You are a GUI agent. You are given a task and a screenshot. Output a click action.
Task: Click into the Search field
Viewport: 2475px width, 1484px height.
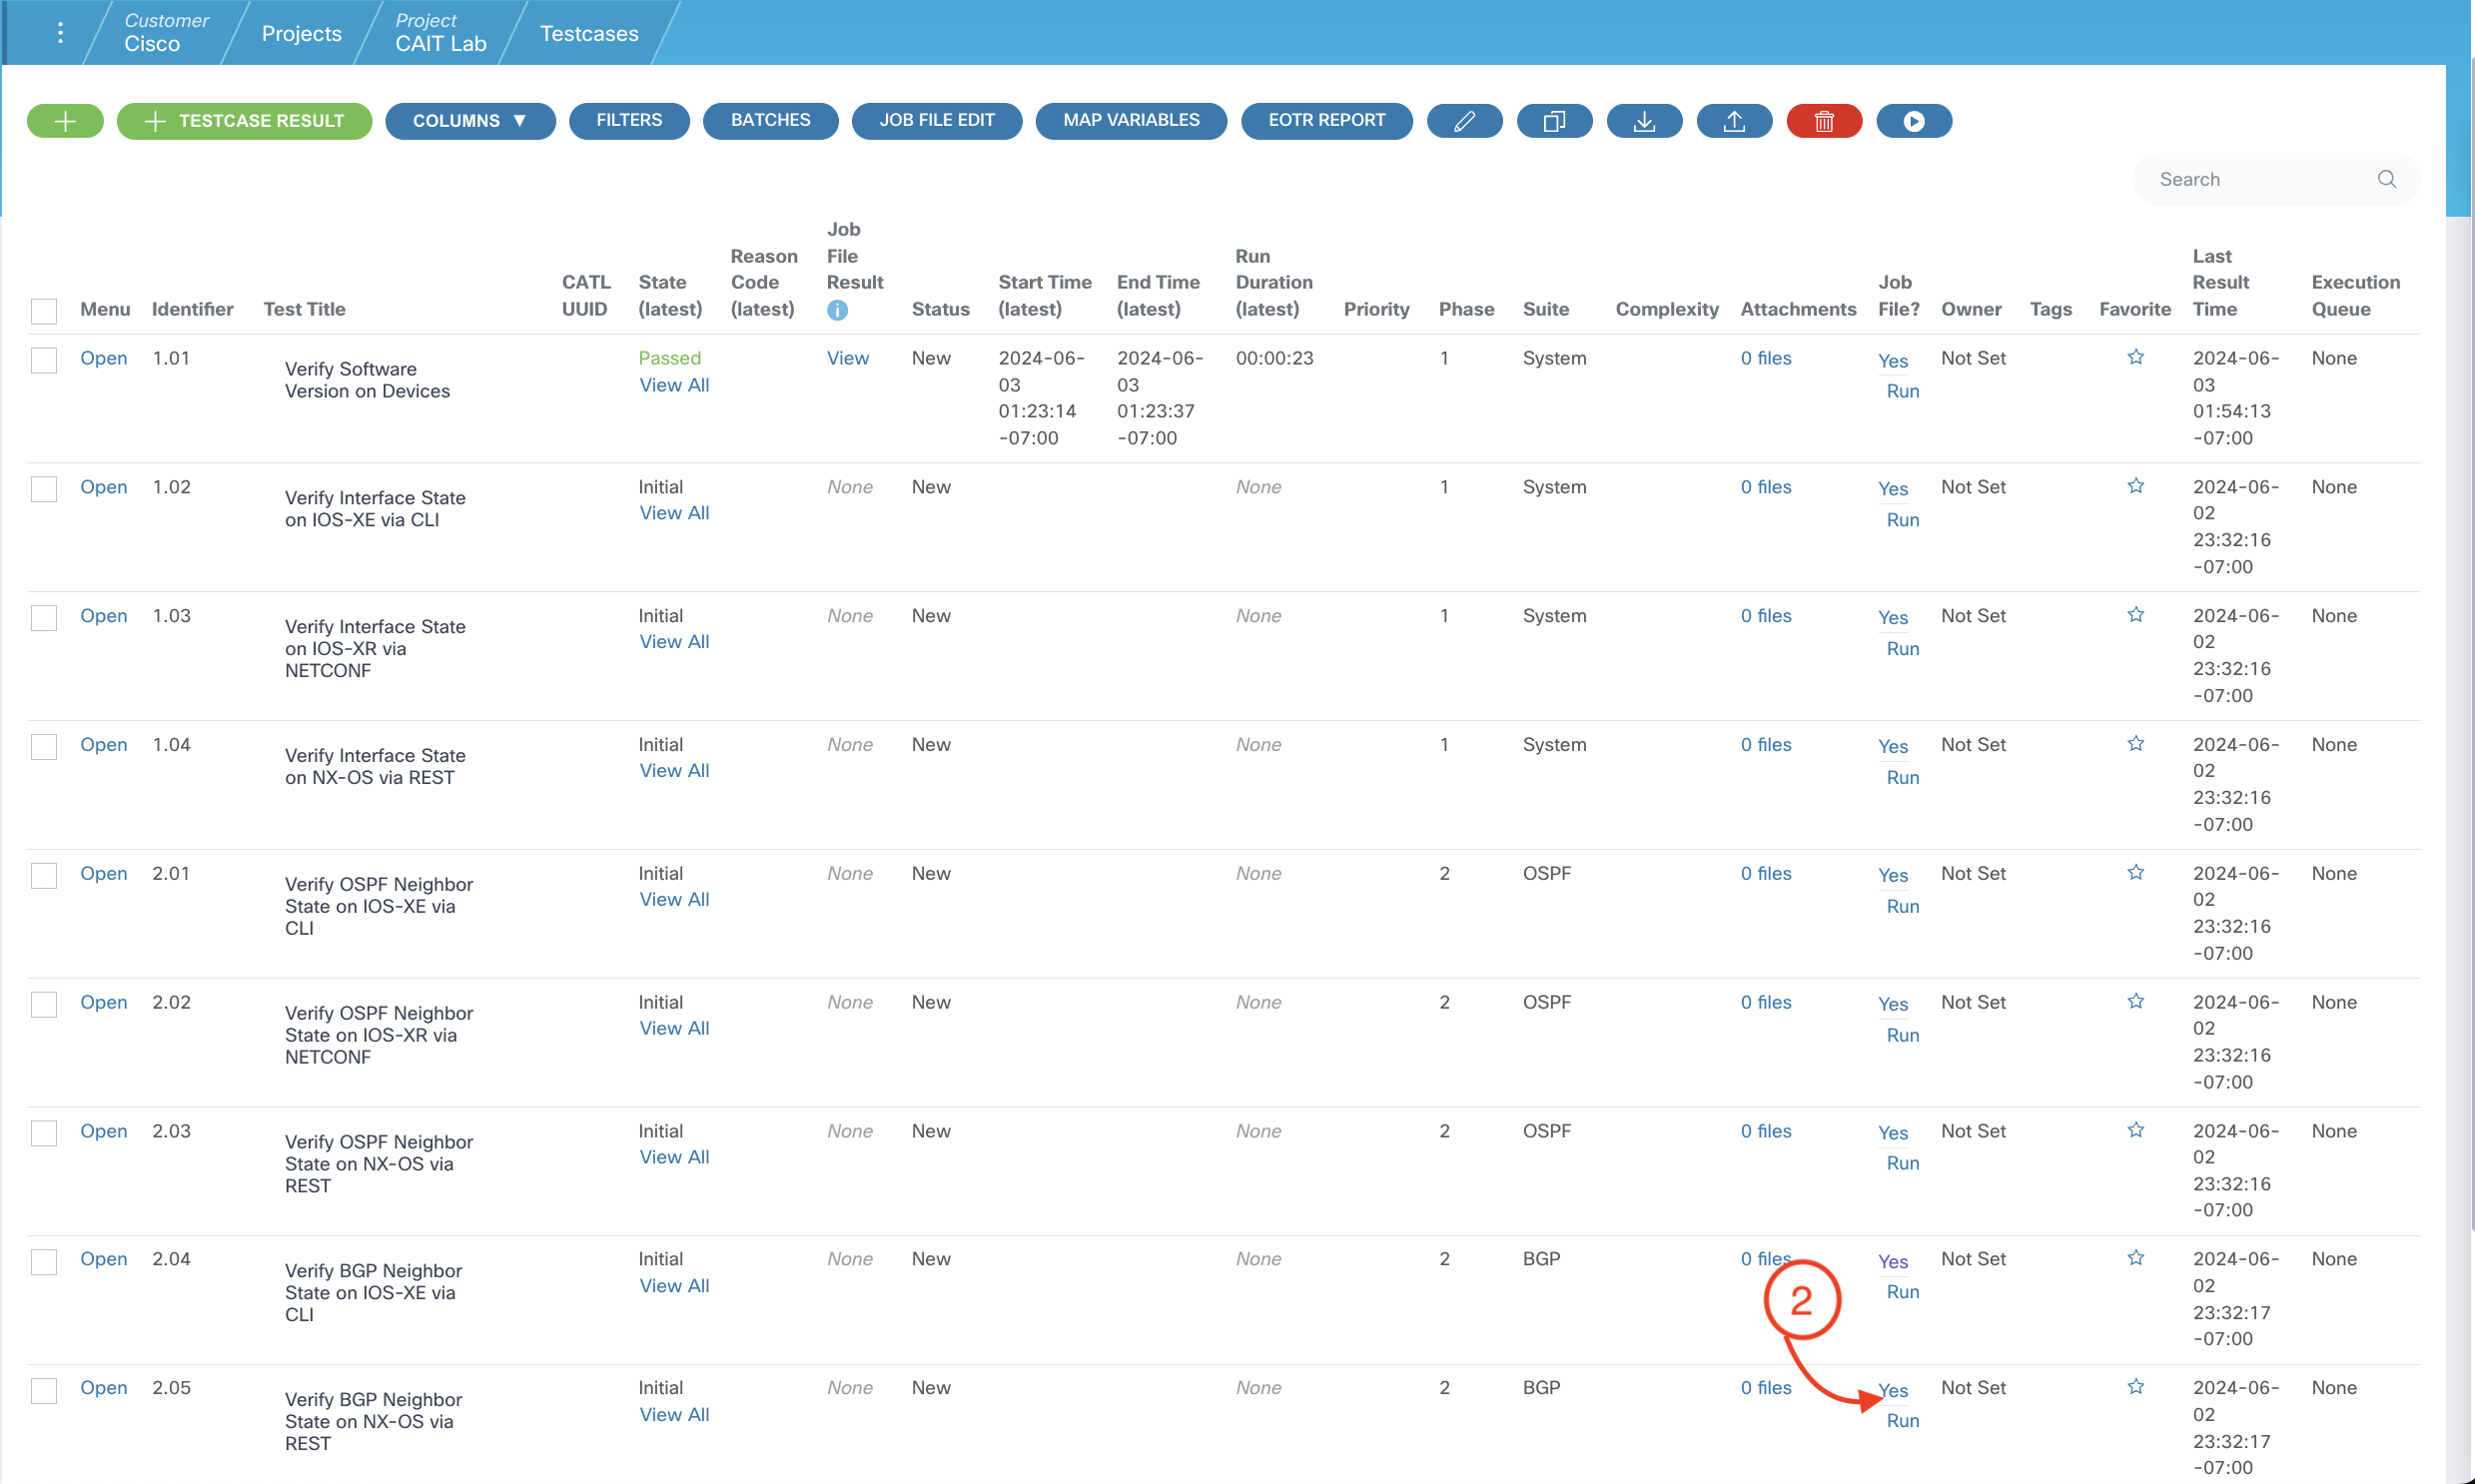2260,179
